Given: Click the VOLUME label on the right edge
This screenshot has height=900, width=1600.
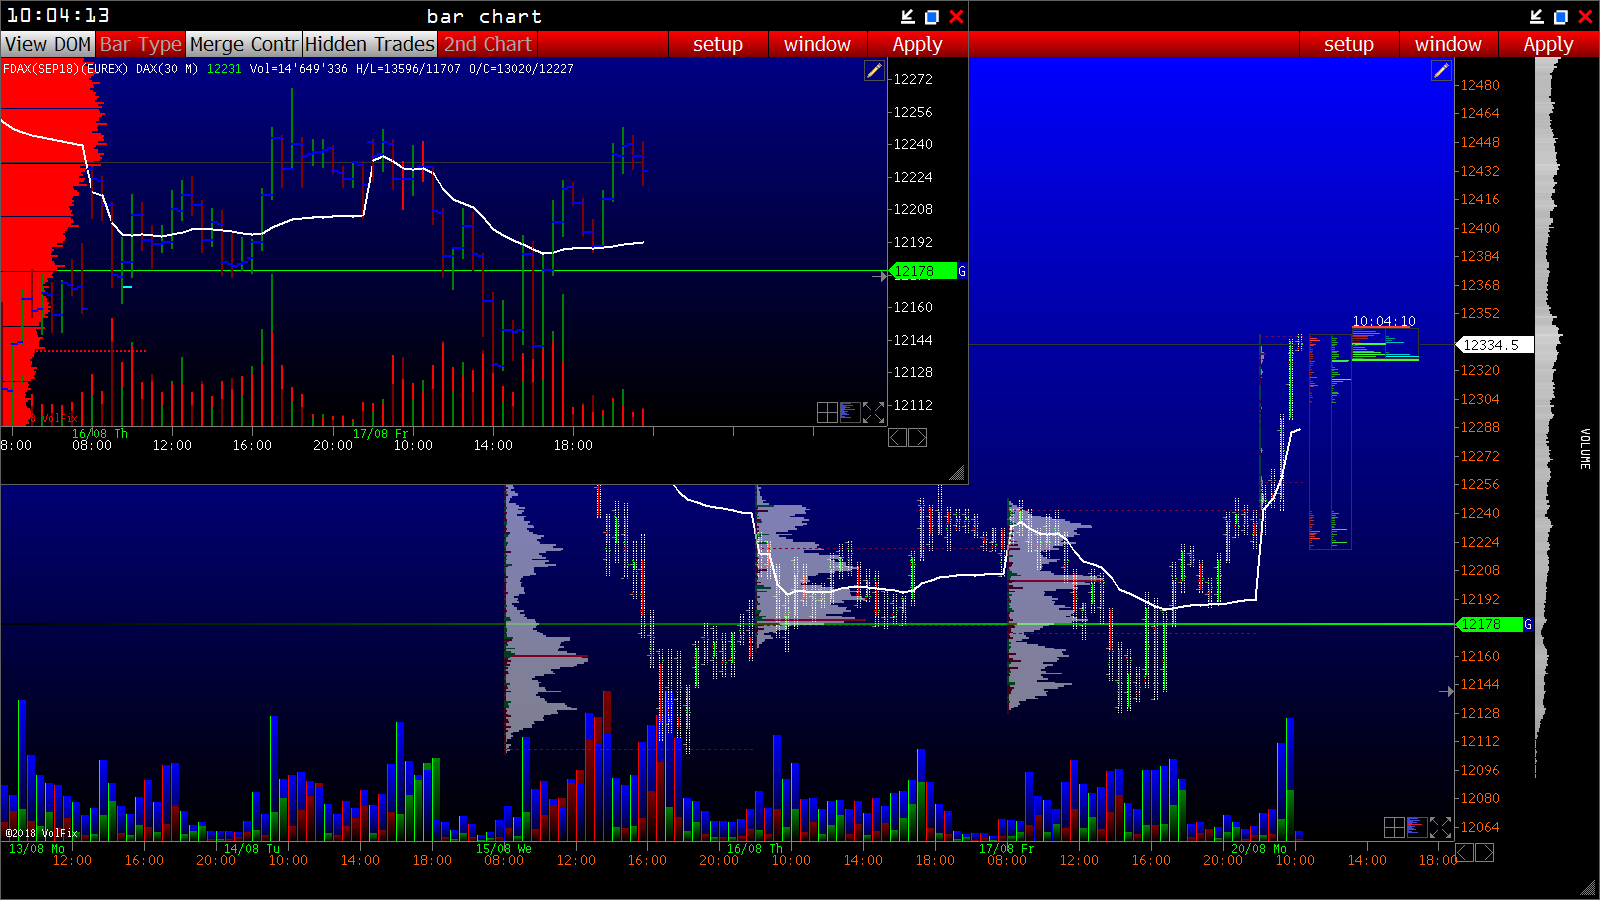Looking at the screenshot, I should pyautogui.click(x=1585, y=449).
